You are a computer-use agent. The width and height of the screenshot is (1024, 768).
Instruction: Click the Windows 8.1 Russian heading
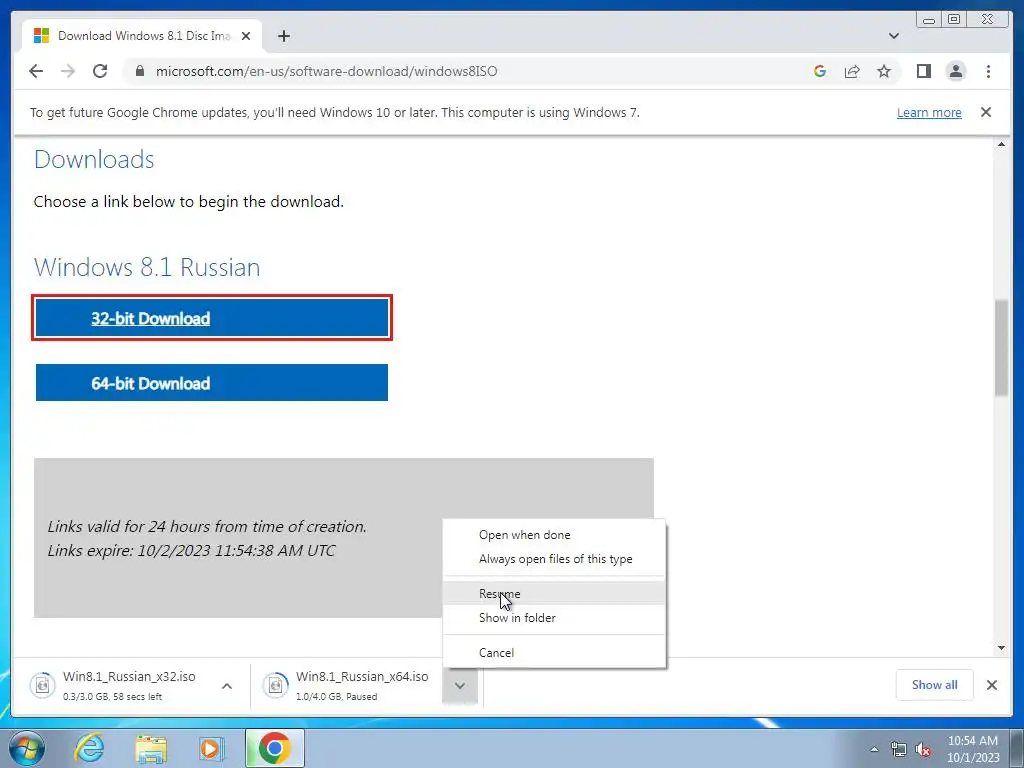coord(147,267)
